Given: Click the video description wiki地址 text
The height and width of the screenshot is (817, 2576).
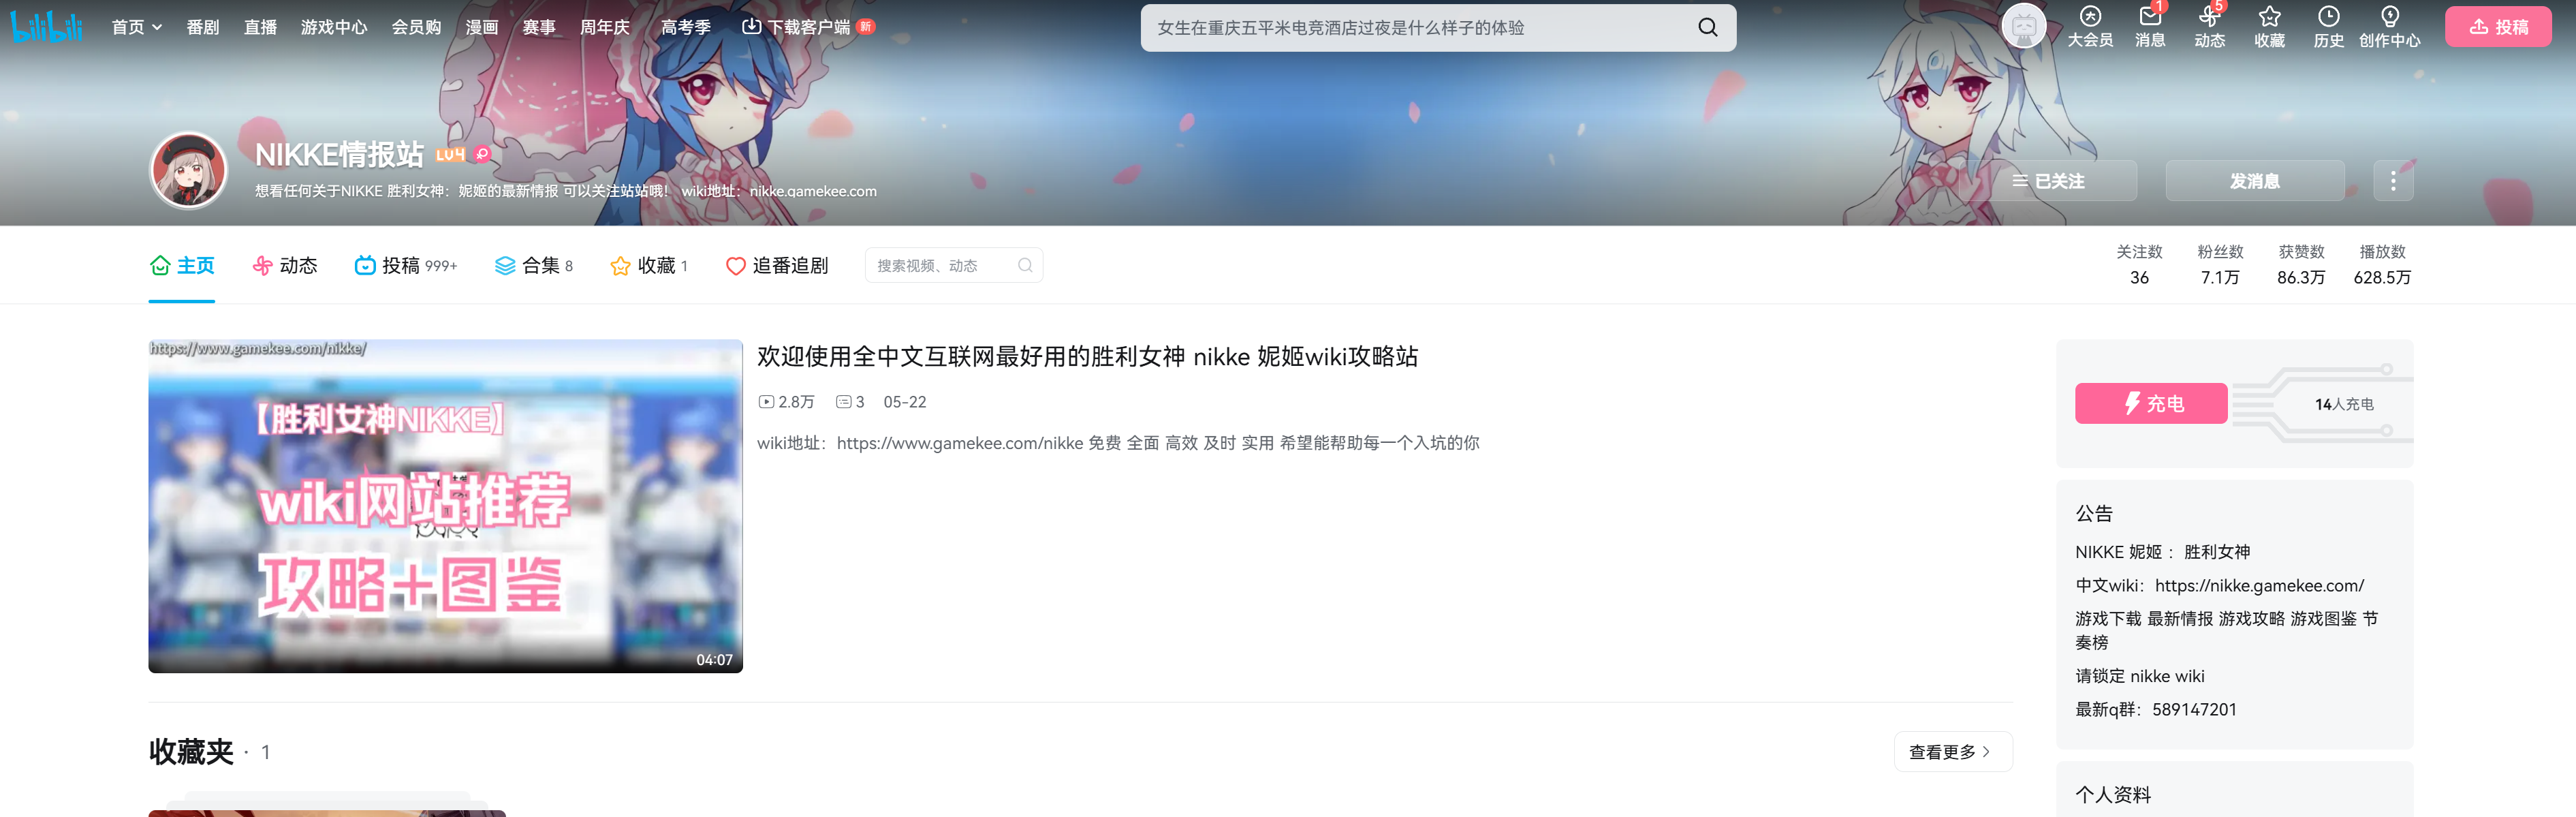Looking at the screenshot, I should coord(1118,443).
